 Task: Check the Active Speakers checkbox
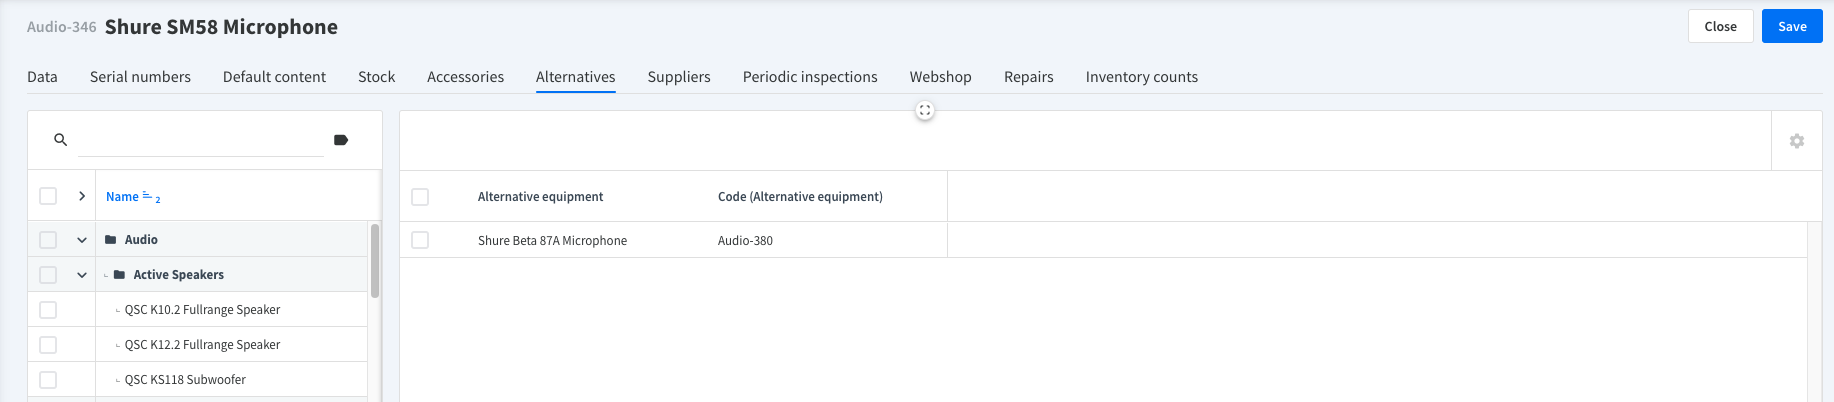(x=48, y=275)
